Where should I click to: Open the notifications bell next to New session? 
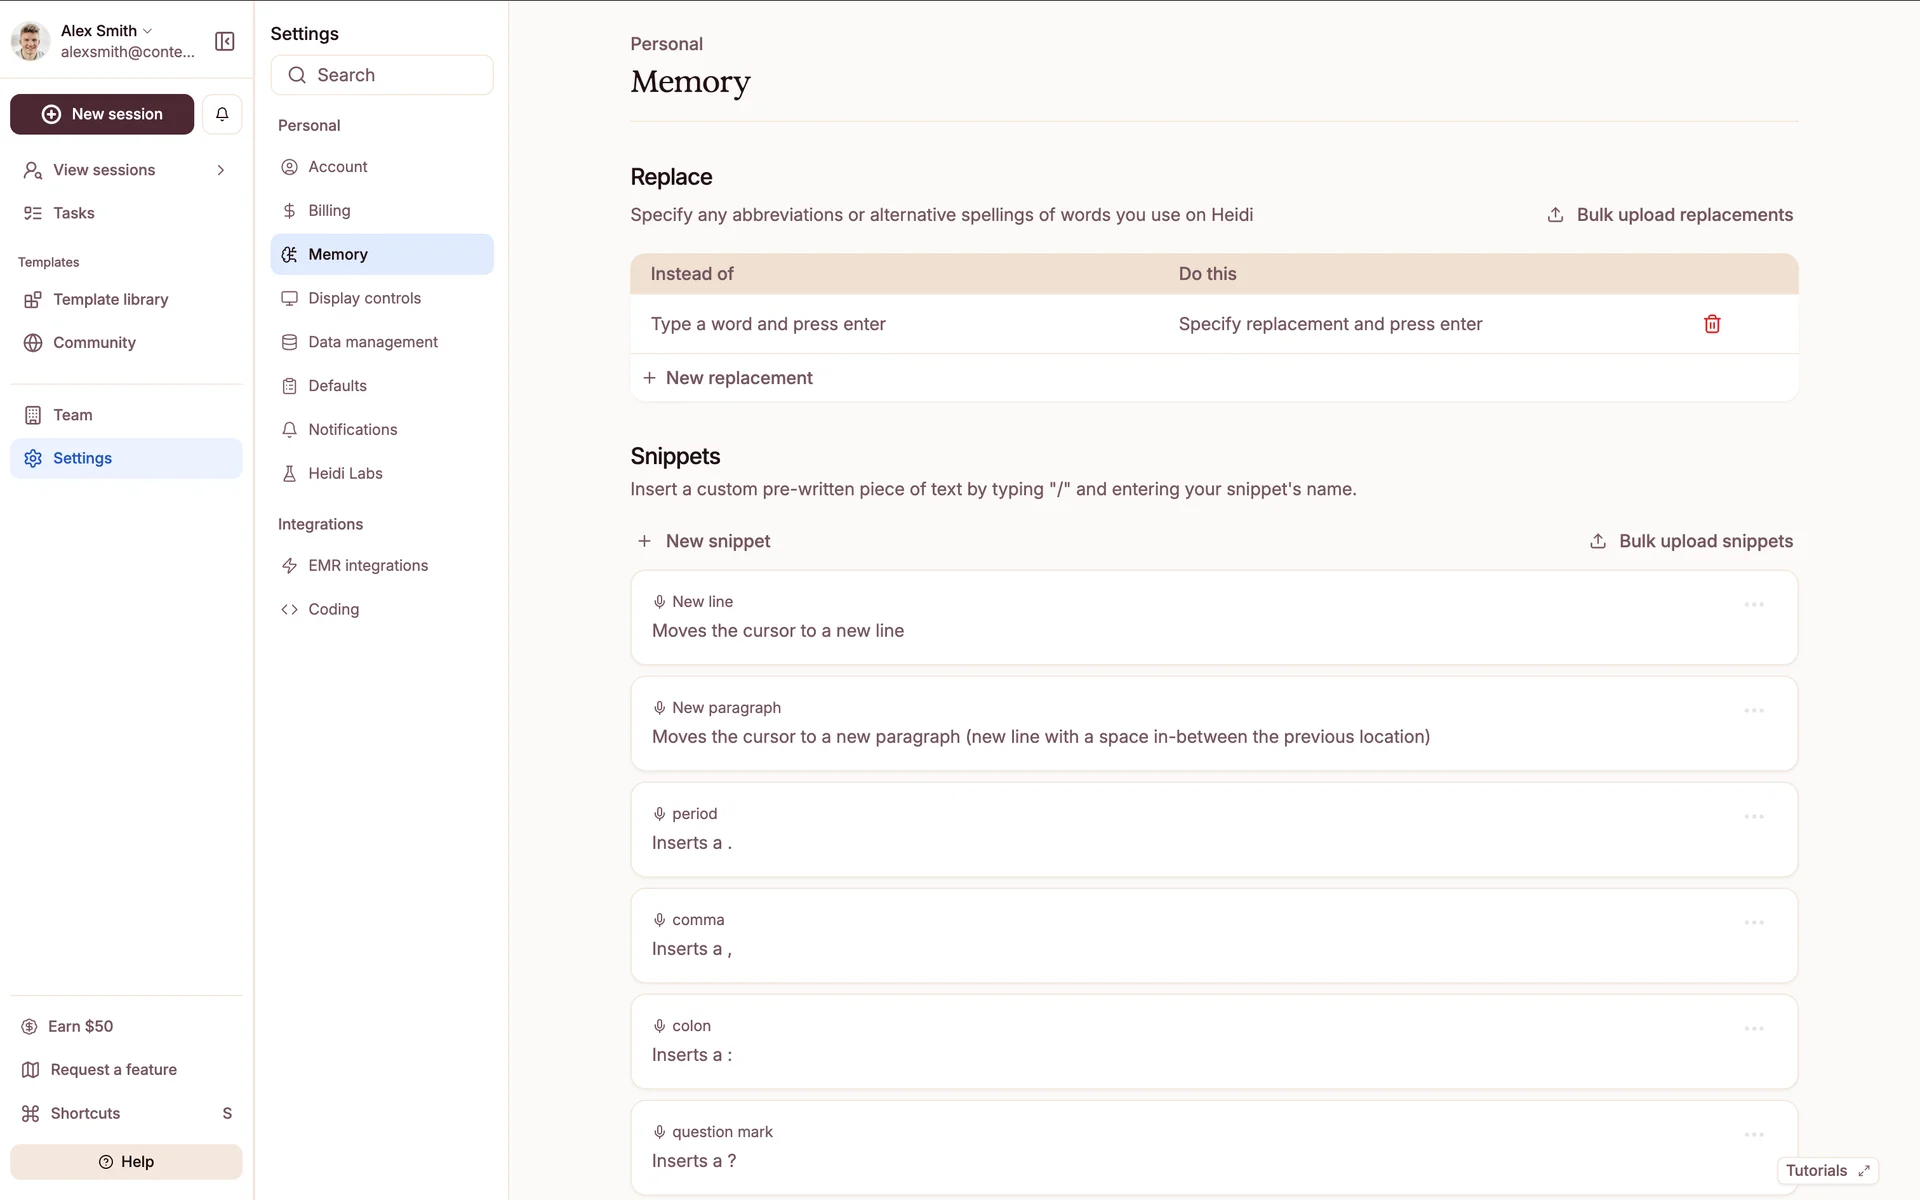coord(222,114)
